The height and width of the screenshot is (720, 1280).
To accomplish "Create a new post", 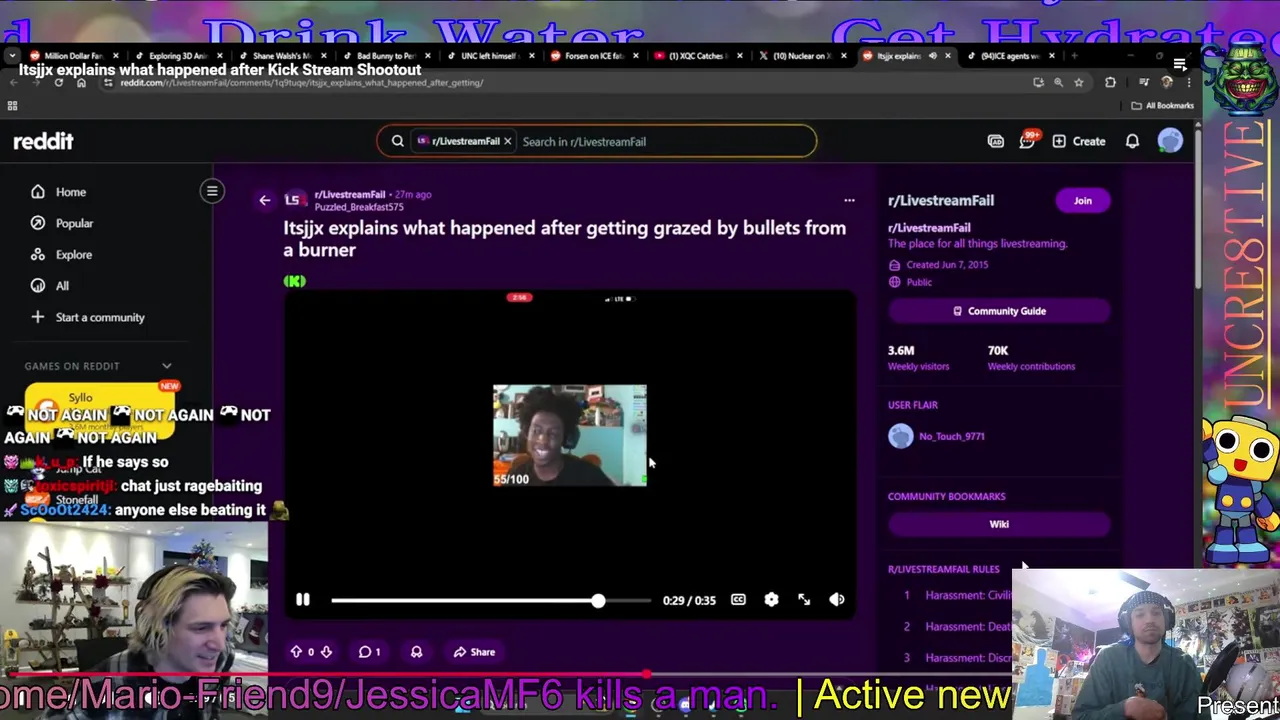I will (x=1078, y=142).
